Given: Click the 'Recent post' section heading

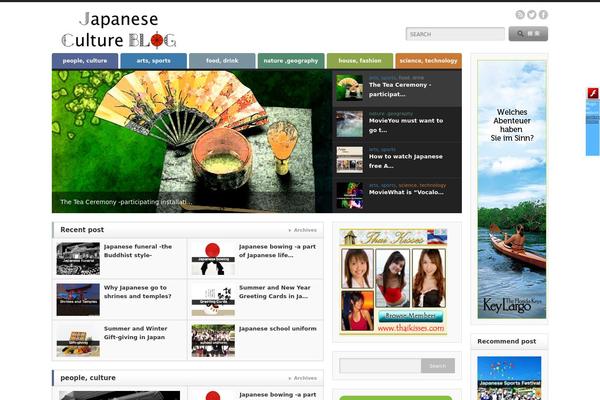Looking at the screenshot, I should click(x=82, y=230).
